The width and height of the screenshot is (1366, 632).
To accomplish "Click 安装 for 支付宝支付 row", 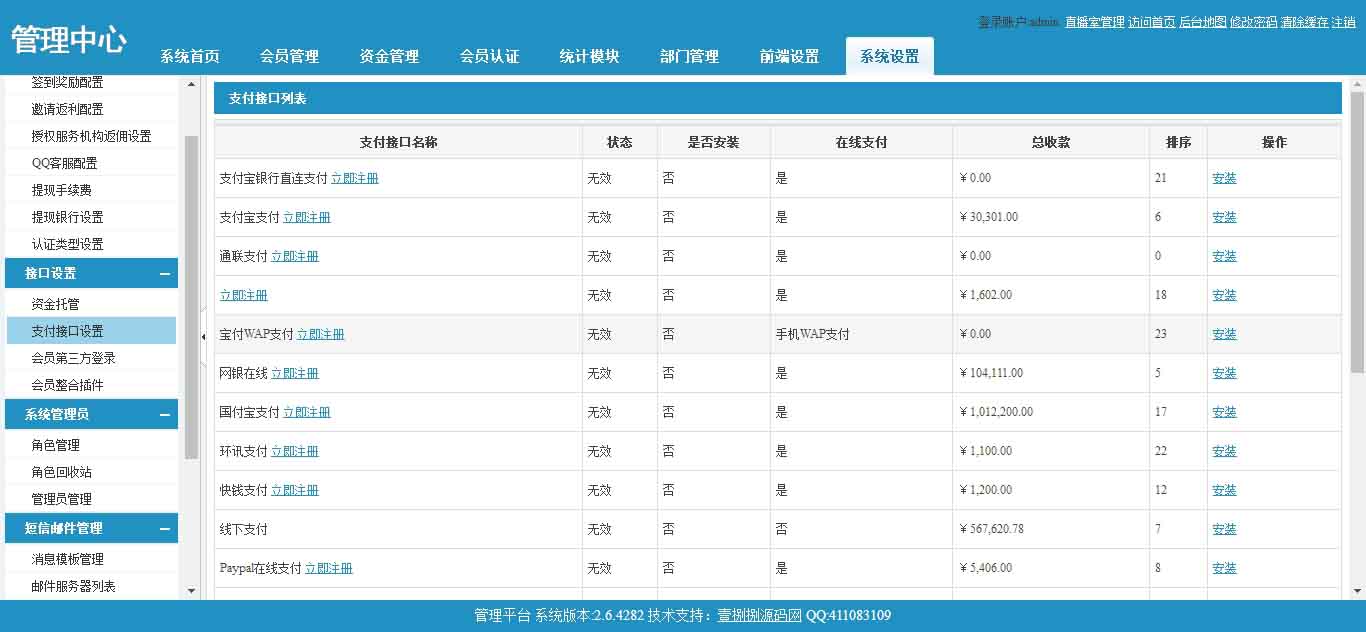I will 1224,217.
